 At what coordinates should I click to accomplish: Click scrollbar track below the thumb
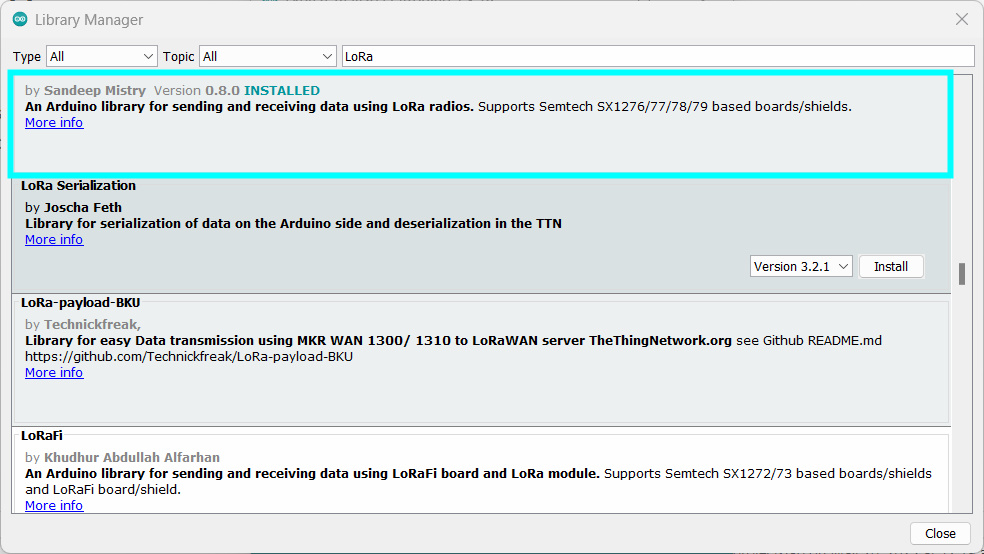(x=962, y=400)
